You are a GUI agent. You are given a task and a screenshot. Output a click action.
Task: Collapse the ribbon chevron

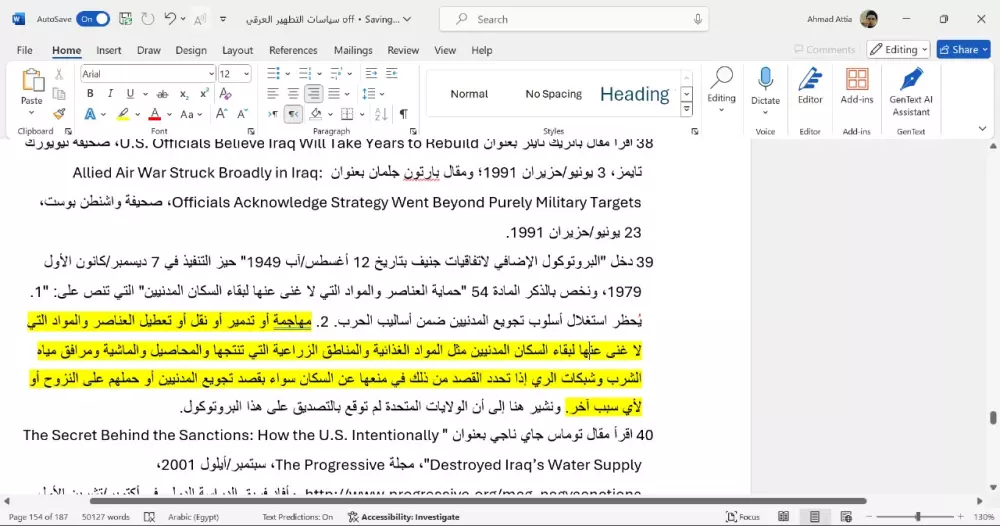pyautogui.click(x=982, y=129)
